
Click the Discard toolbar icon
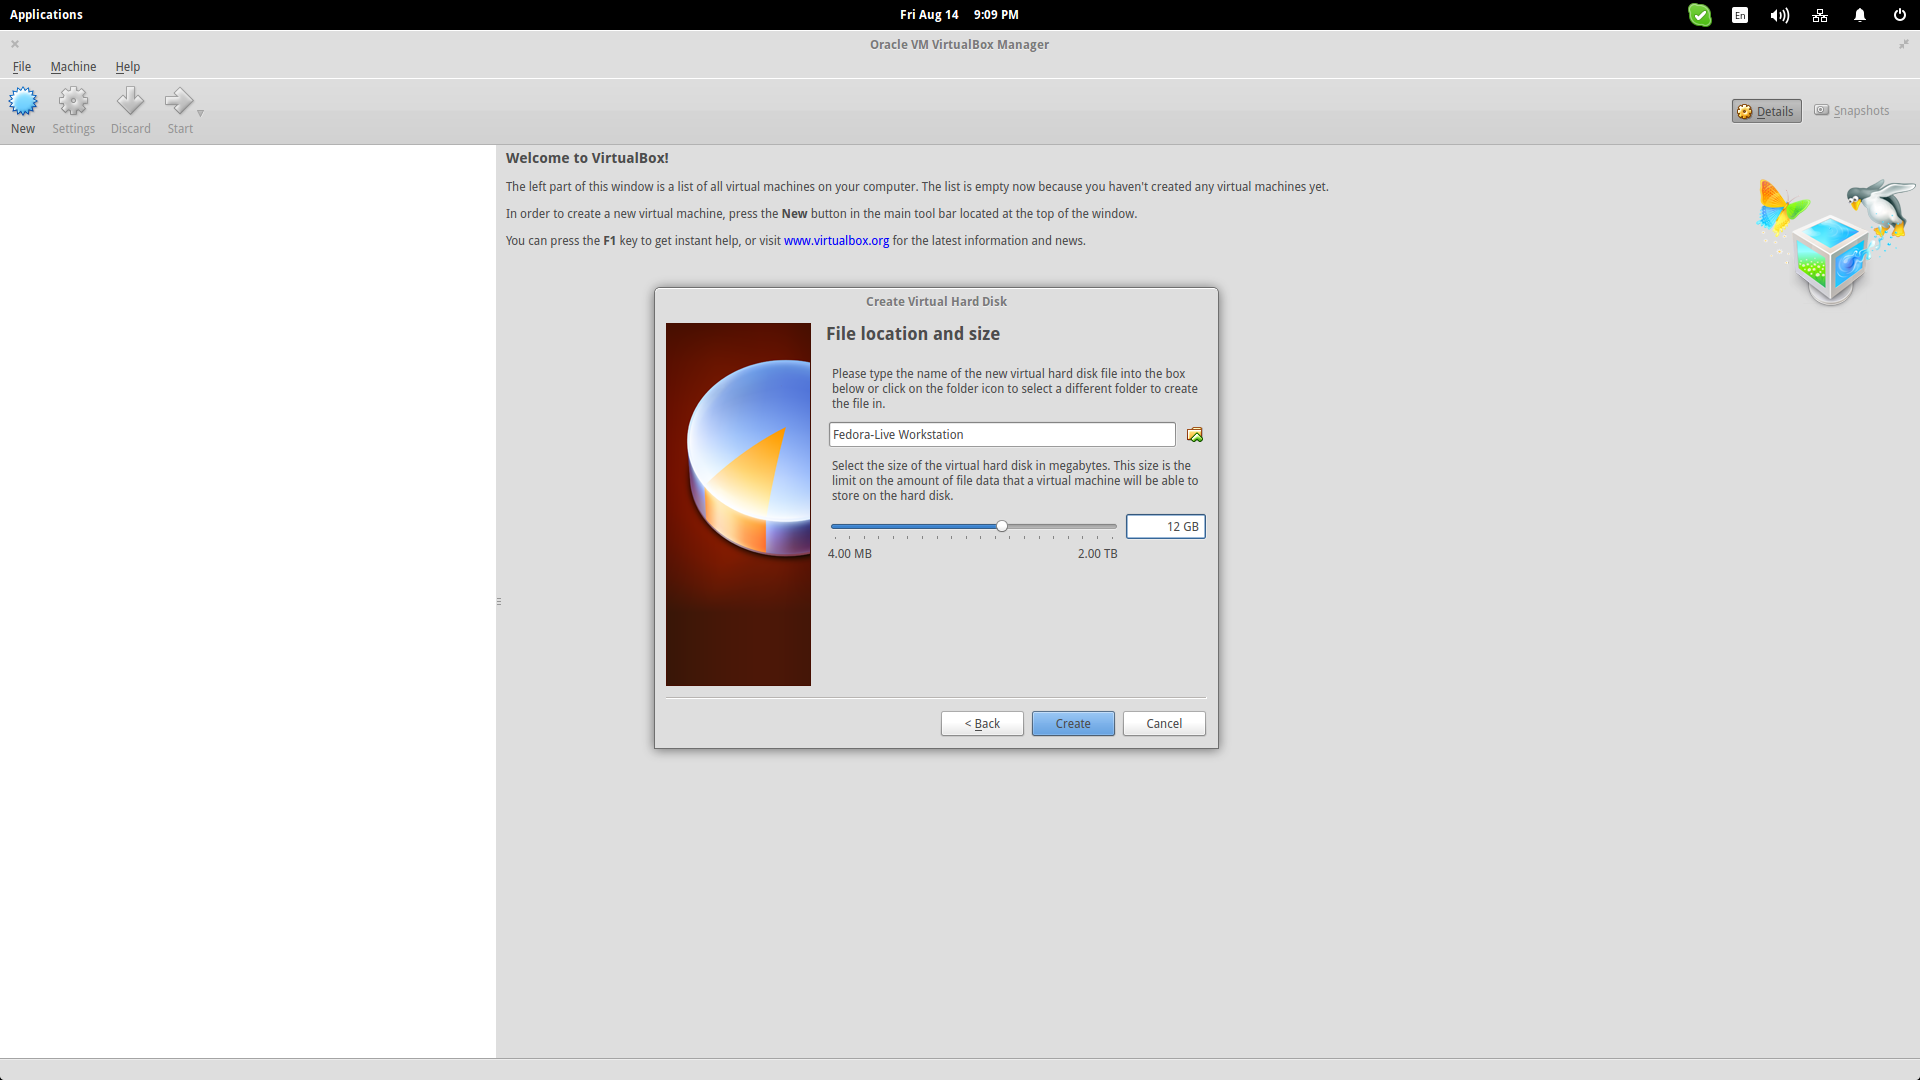point(130,110)
